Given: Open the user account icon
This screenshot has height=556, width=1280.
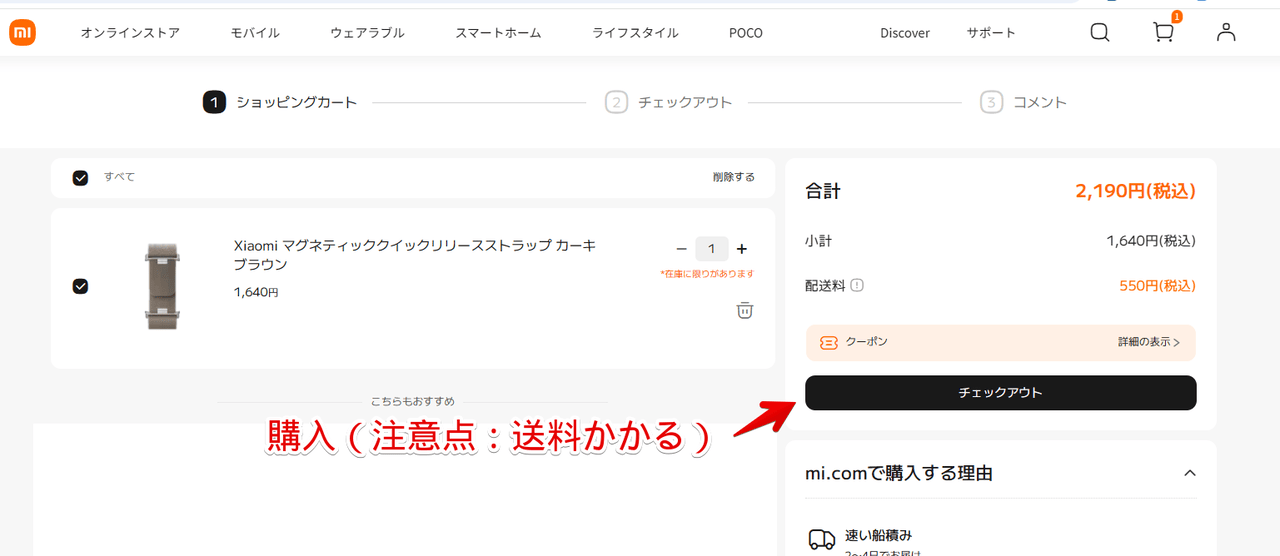Looking at the screenshot, I should click(x=1226, y=32).
